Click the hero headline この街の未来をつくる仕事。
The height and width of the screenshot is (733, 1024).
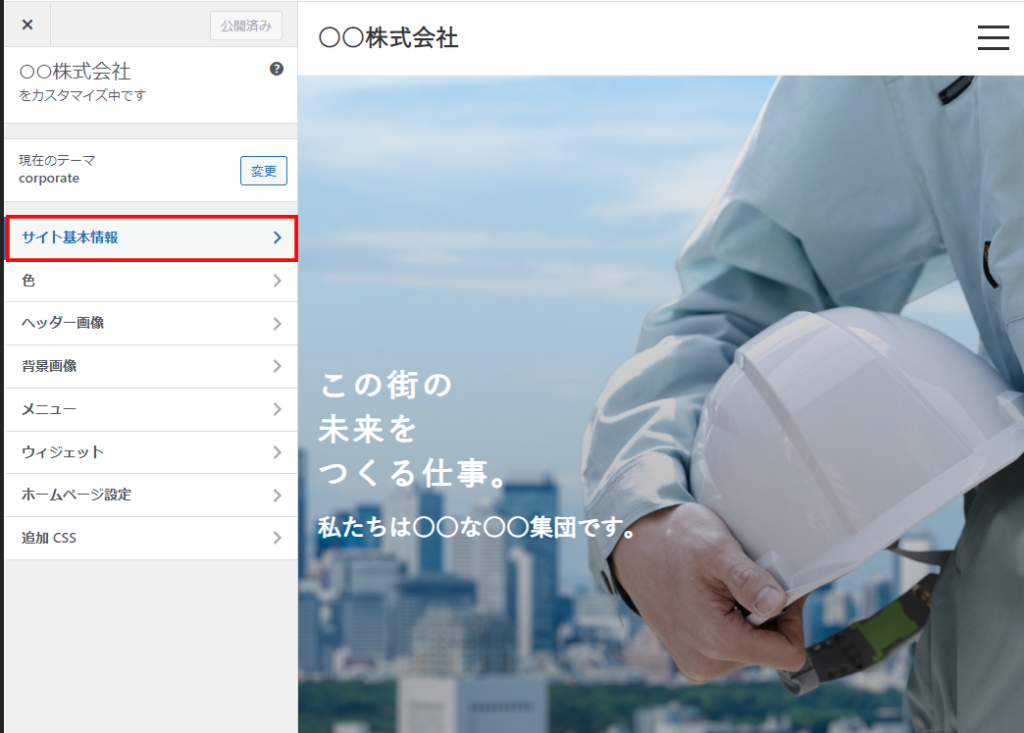[410, 430]
